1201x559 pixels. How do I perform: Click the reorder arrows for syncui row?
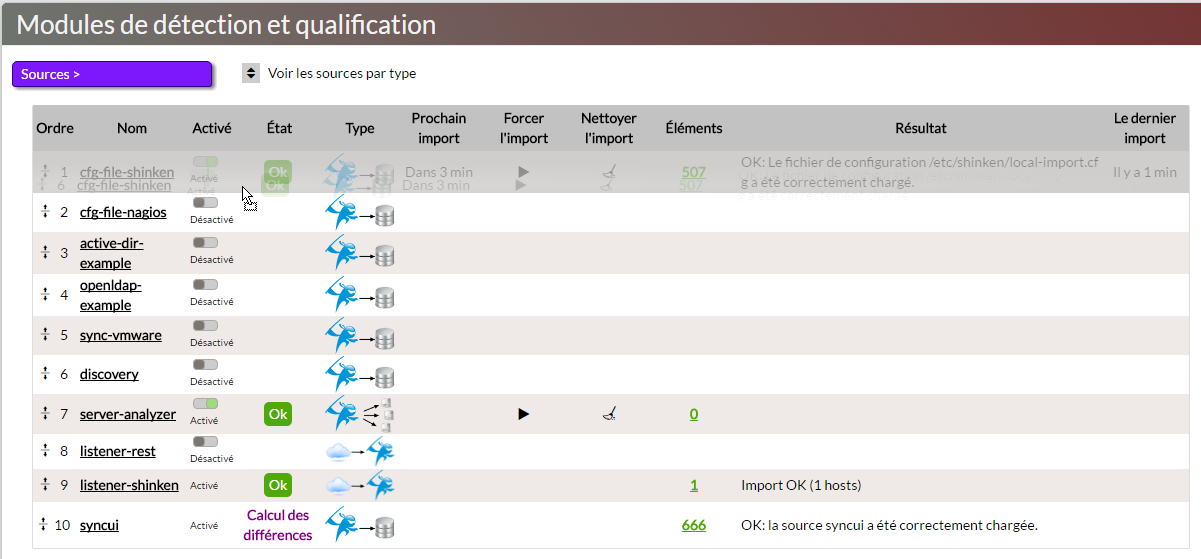click(44, 525)
